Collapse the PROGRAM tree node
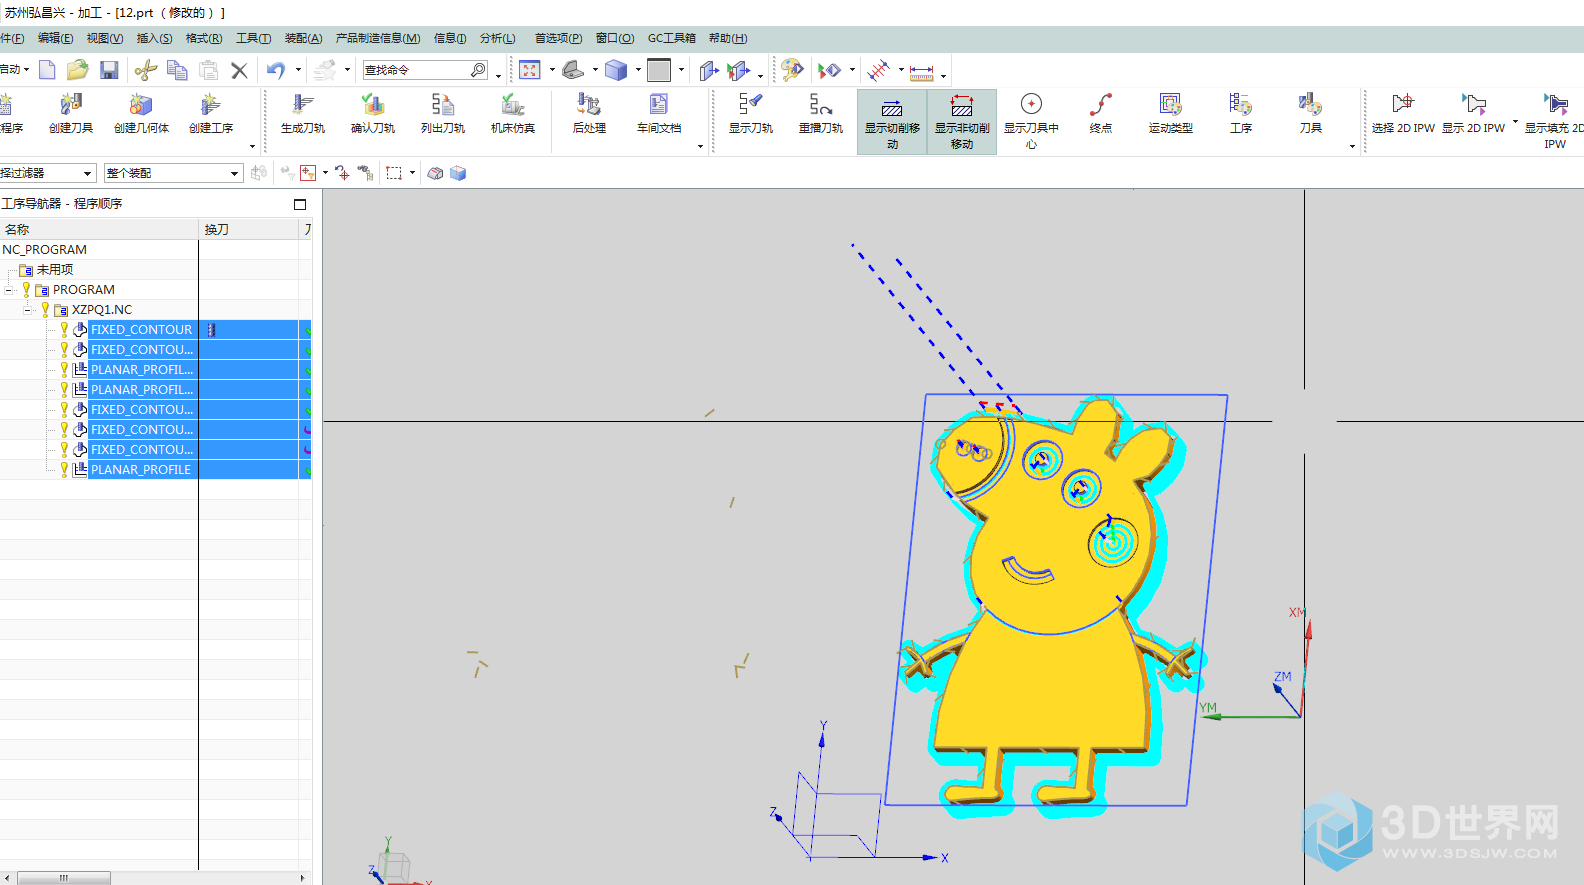1584x885 pixels. pyautogui.click(x=9, y=290)
